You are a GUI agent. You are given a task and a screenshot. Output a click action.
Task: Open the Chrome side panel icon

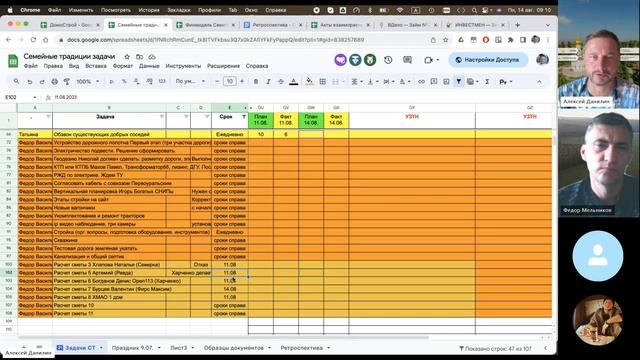tap(523, 40)
